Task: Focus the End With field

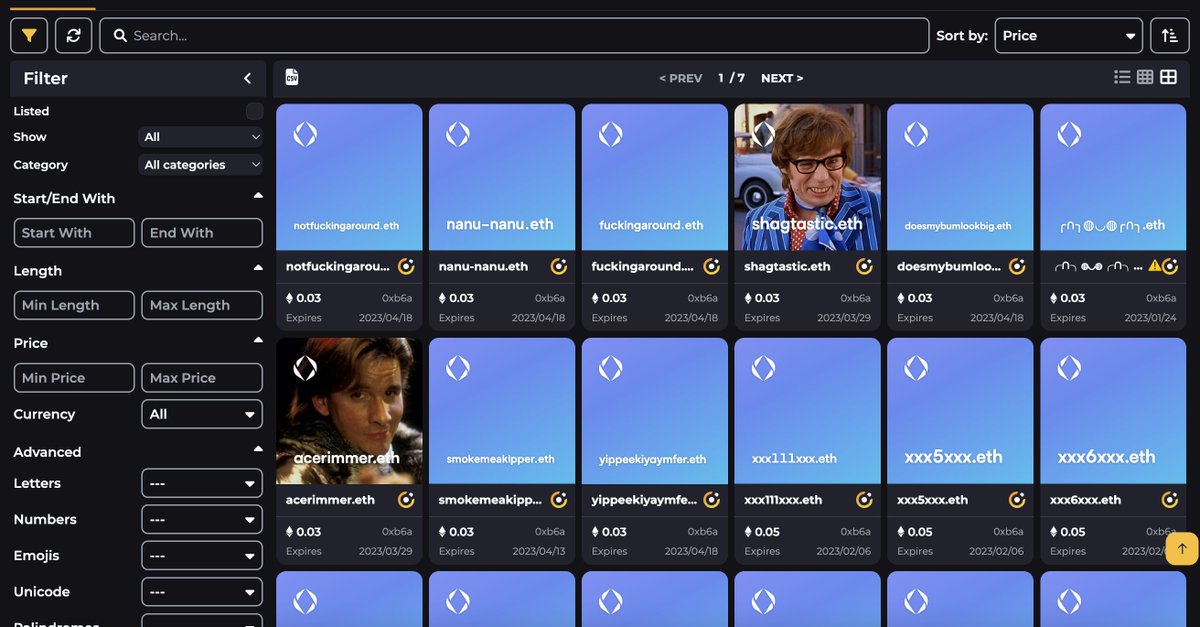Action: [x=202, y=233]
